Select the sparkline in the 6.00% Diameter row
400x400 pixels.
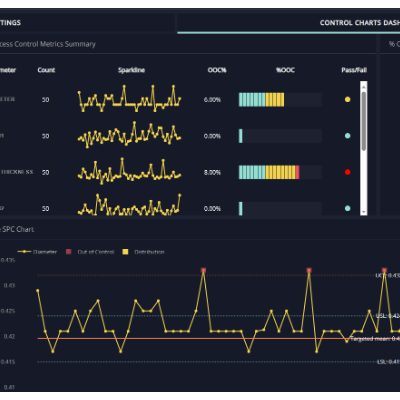[x=129, y=99]
